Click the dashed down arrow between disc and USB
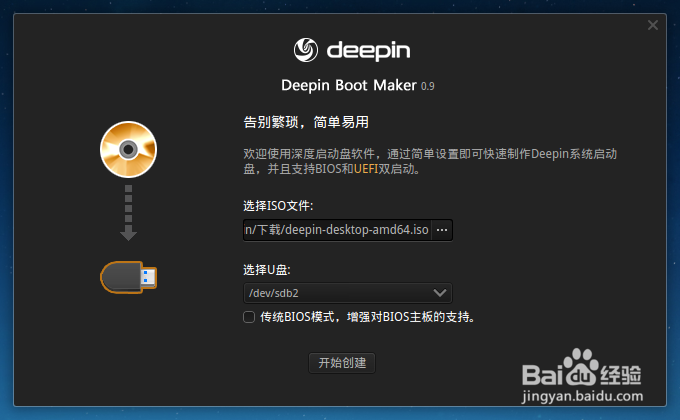680x420 pixels. tap(128, 213)
